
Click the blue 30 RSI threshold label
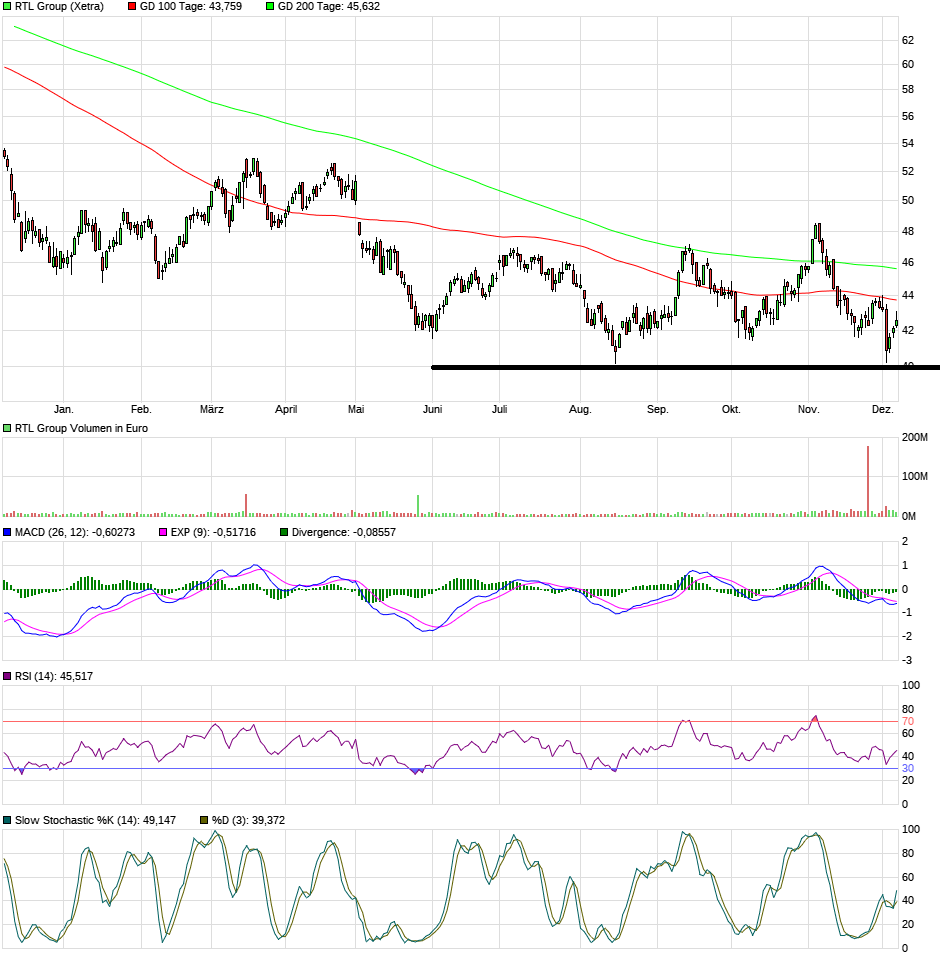pyautogui.click(x=908, y=768)
